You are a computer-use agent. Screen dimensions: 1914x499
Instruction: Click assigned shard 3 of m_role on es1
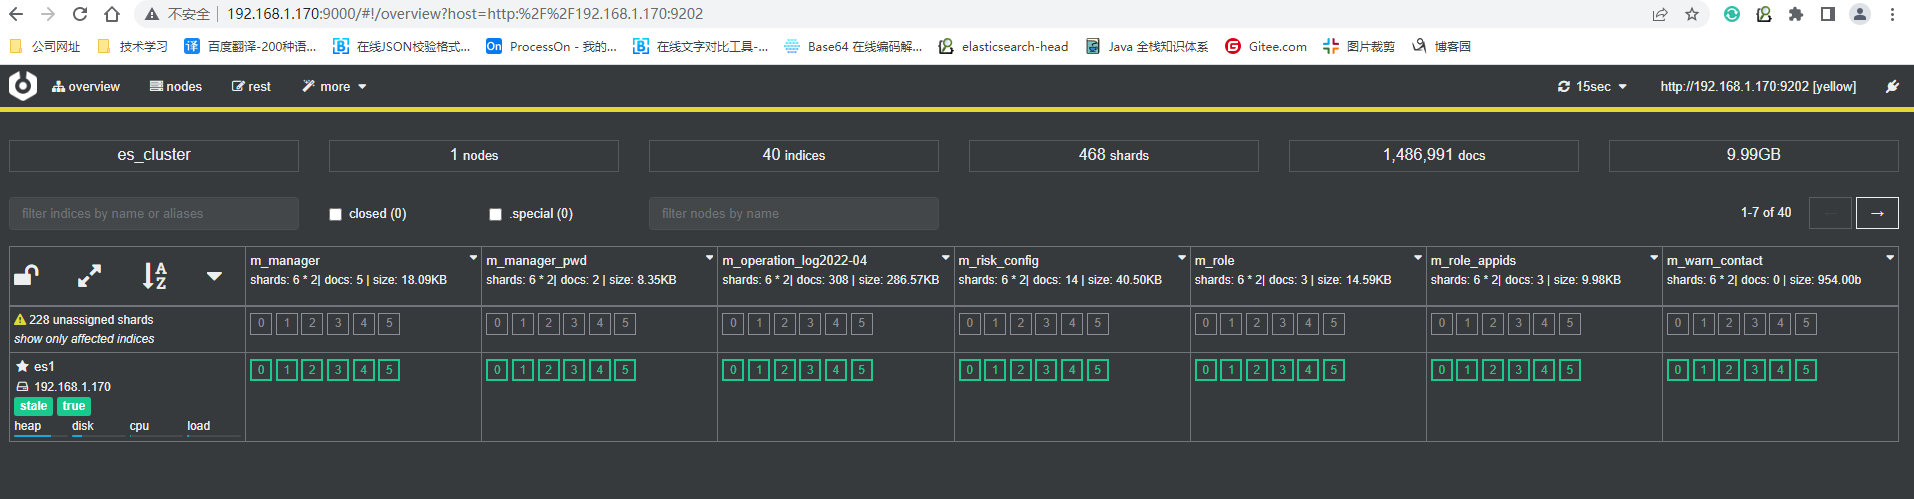pos(1282,370)
